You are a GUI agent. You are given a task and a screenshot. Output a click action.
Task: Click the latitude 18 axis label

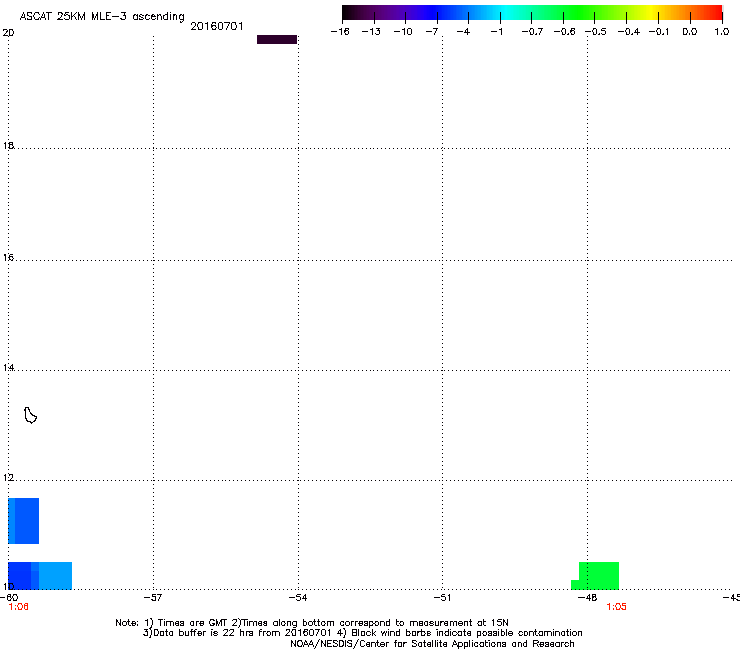point(8,145)
